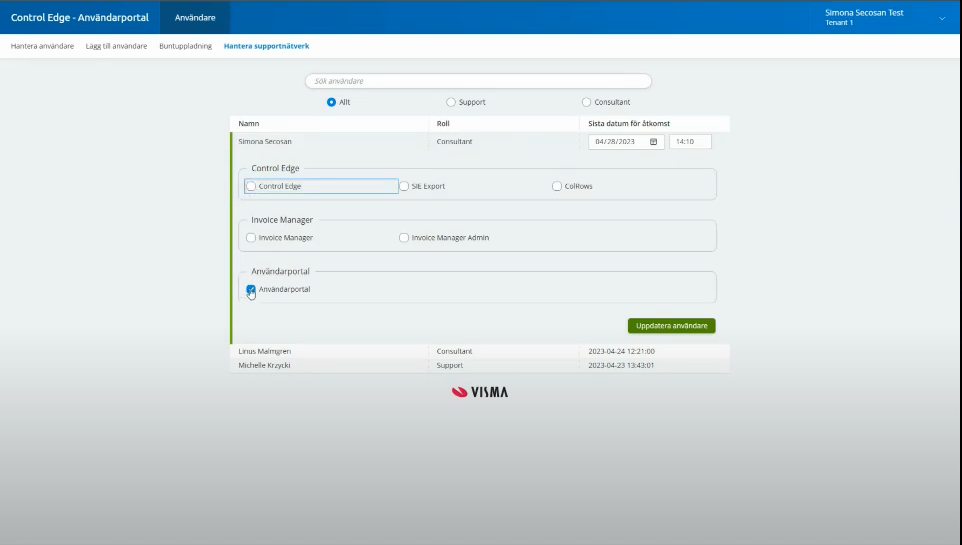Open the Linus Malmgren user row
Screen dimensions: 962x545
tap(480, 352)
